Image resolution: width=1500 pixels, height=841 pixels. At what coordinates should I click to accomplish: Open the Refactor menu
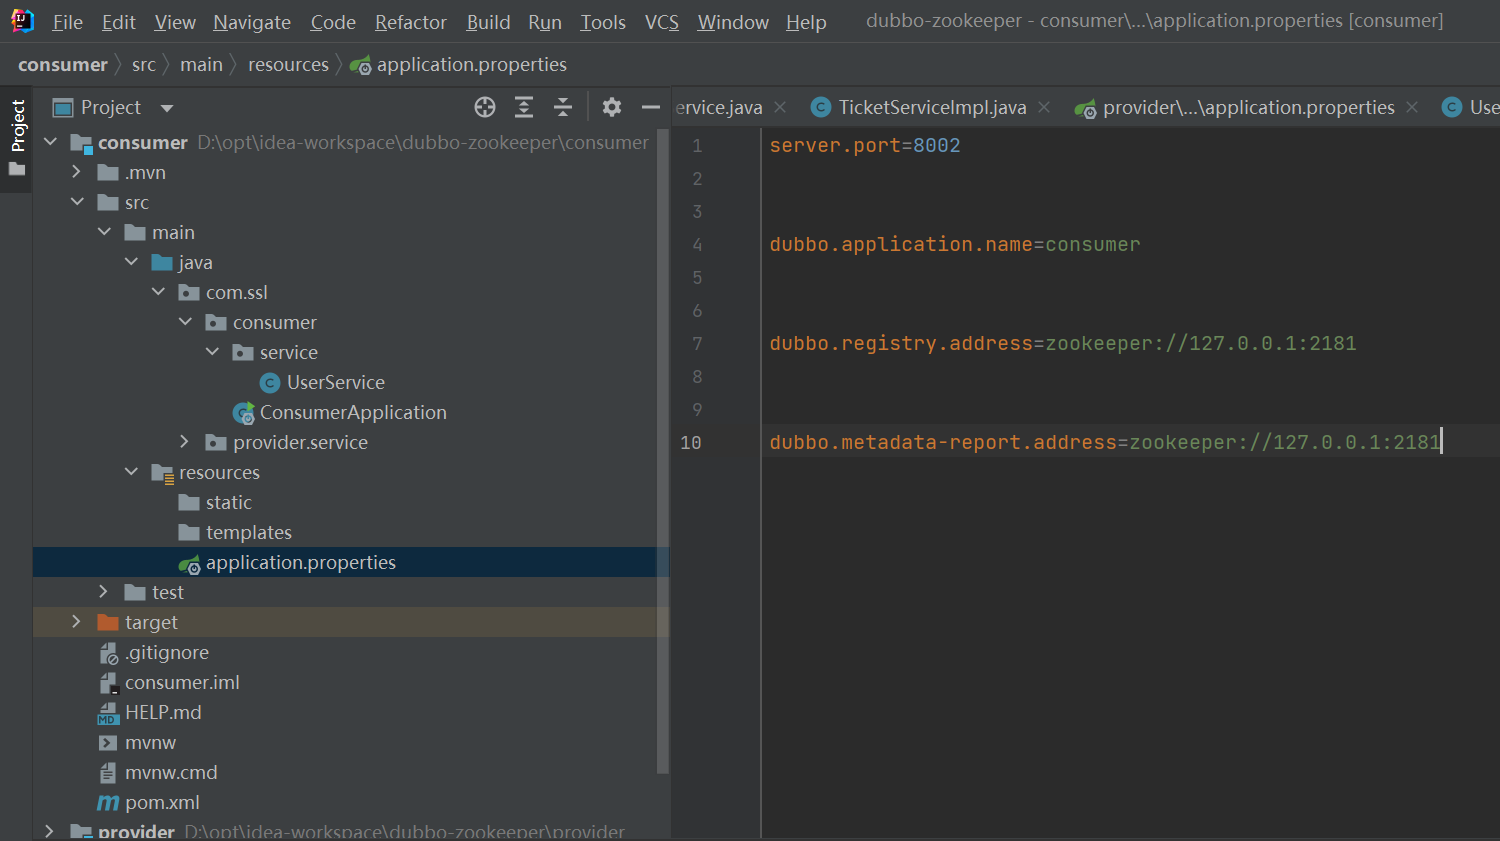click(411, 22)
